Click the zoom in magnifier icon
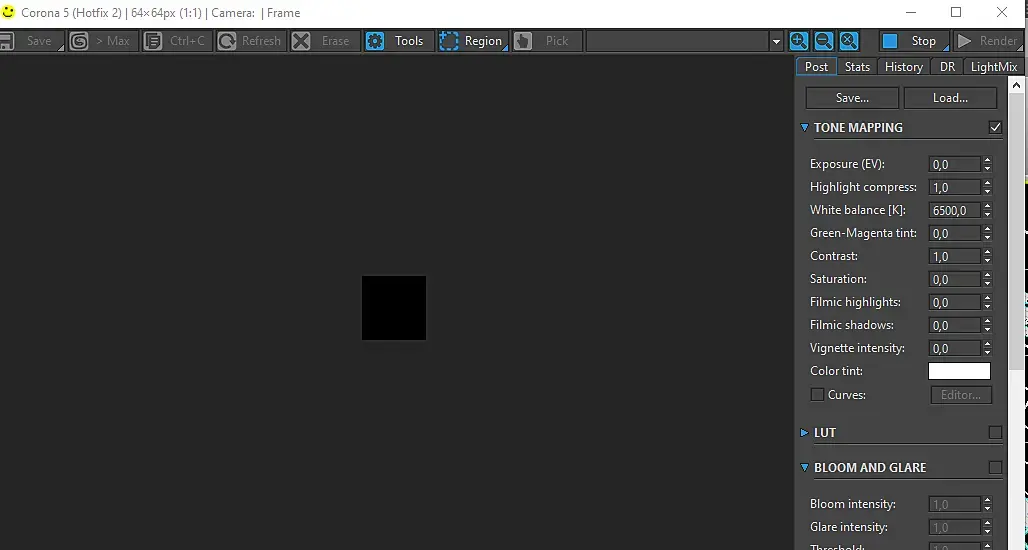 (x=799, y=41)
